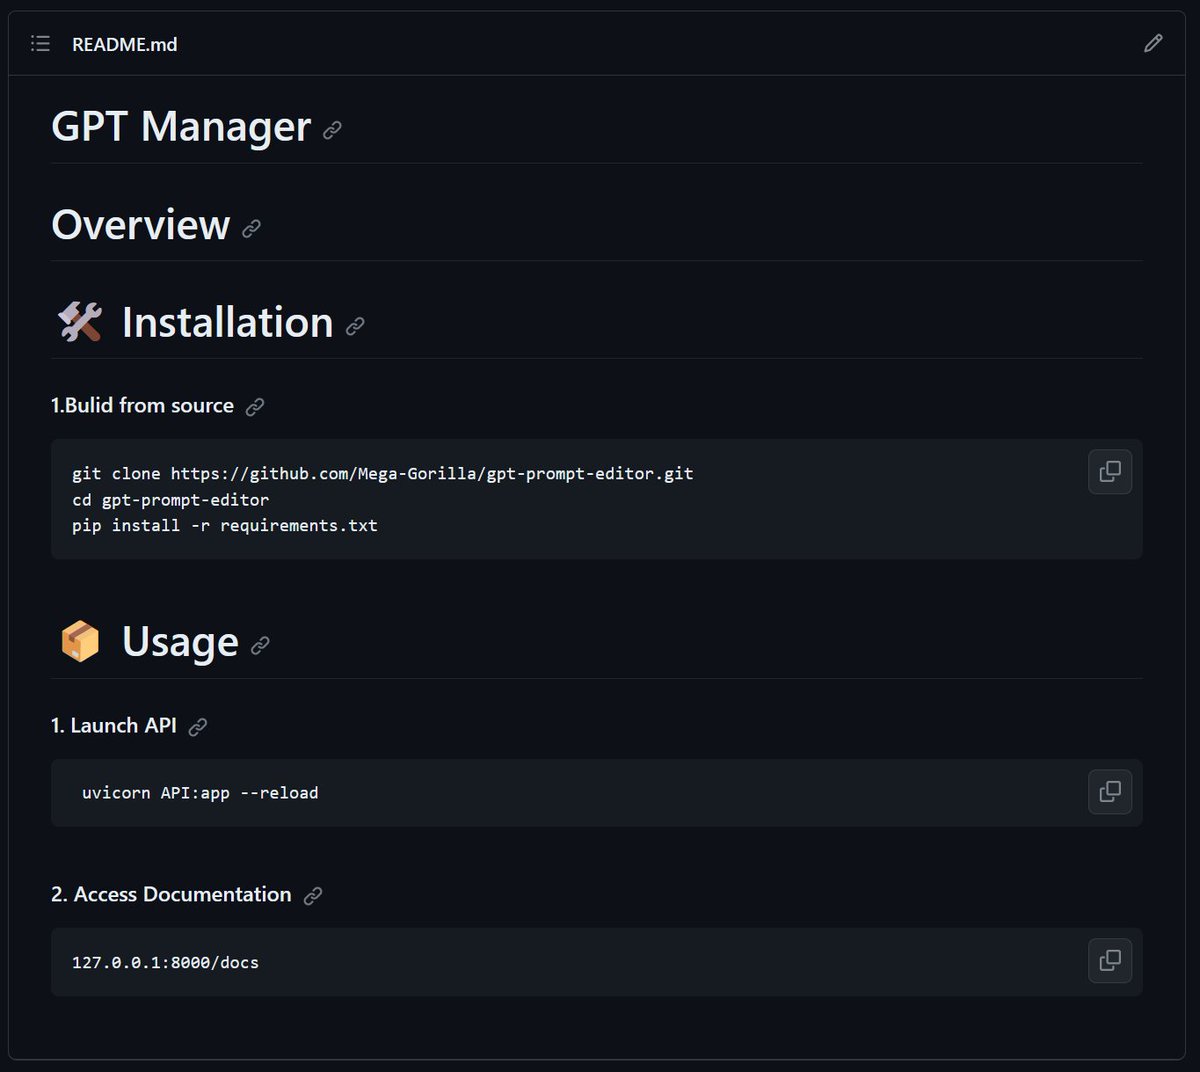Click the 'uvicorn API:app --reload' command
The width and height of the screenshot is (1200, 1072).
pyautogui.click(x=200, y=792)
